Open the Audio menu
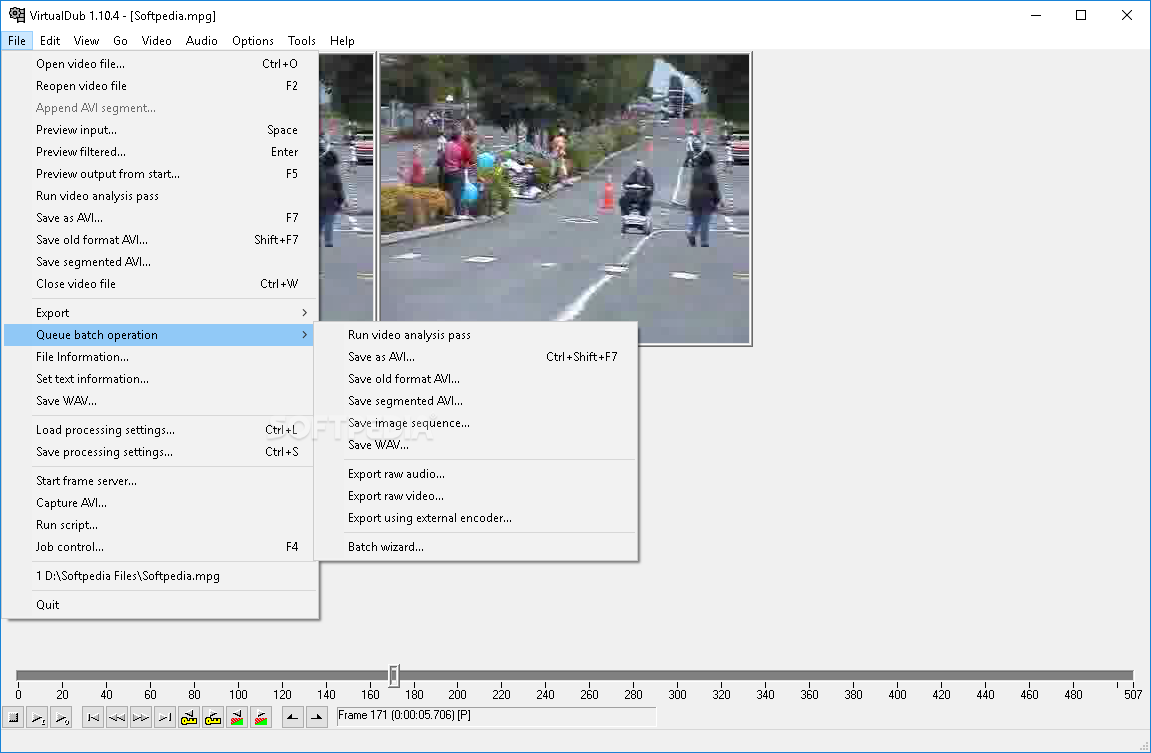 click(202, 41)
